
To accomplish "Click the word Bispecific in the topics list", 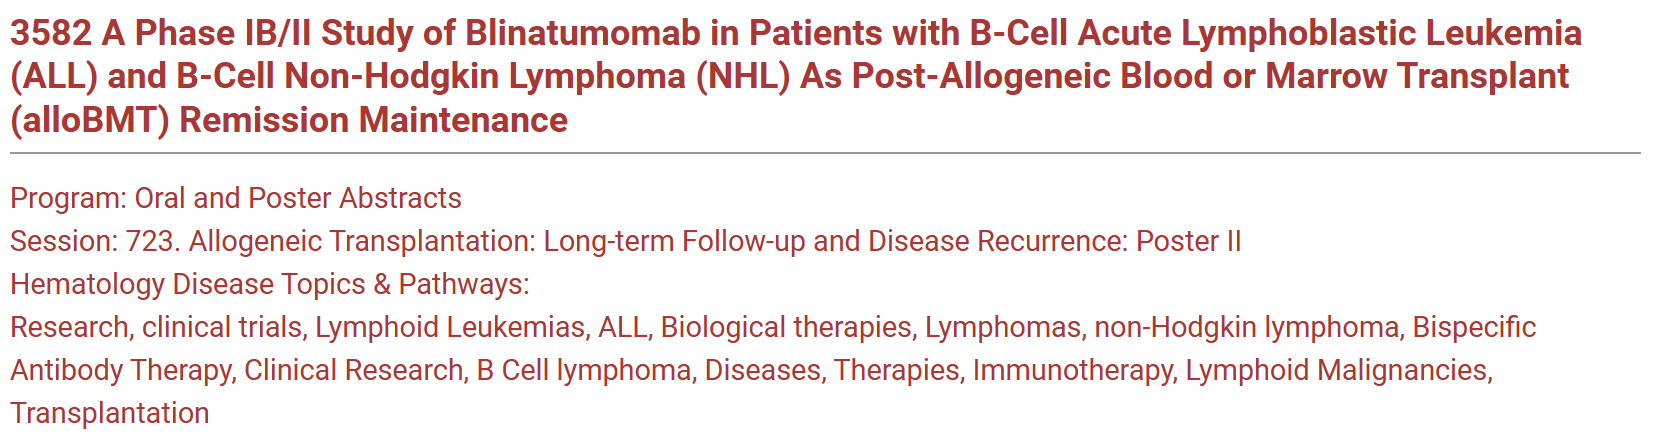I will [1474, 327].
